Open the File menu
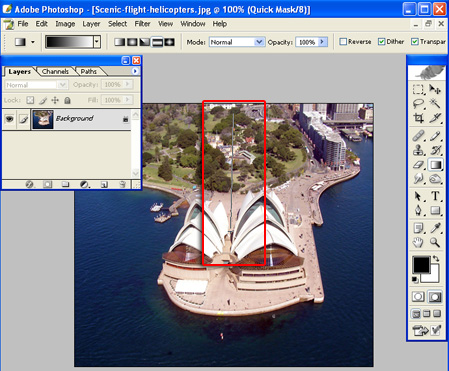Image resolution: width=449 pixels, height=371 pixels. click(x=23, y=24)
